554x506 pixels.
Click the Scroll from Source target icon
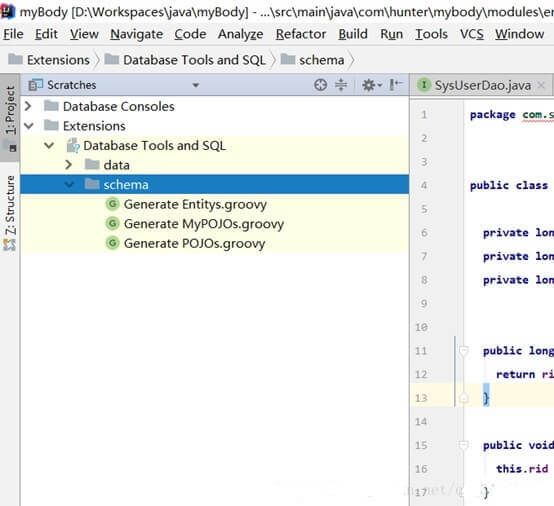[x=320, y=85]
